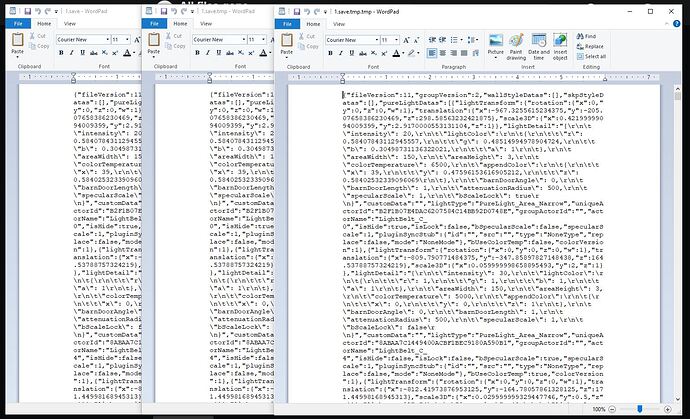690x419 pixels.
Task: Zoom in with plus button
Action: click(x=668, y=409)
